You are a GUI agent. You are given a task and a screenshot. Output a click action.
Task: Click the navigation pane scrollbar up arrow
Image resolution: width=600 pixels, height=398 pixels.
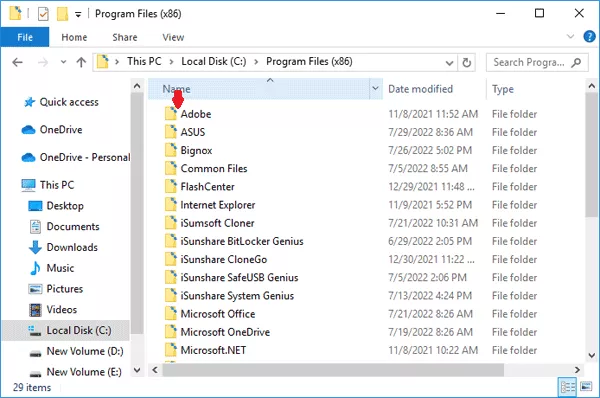(x=137, y=86)
